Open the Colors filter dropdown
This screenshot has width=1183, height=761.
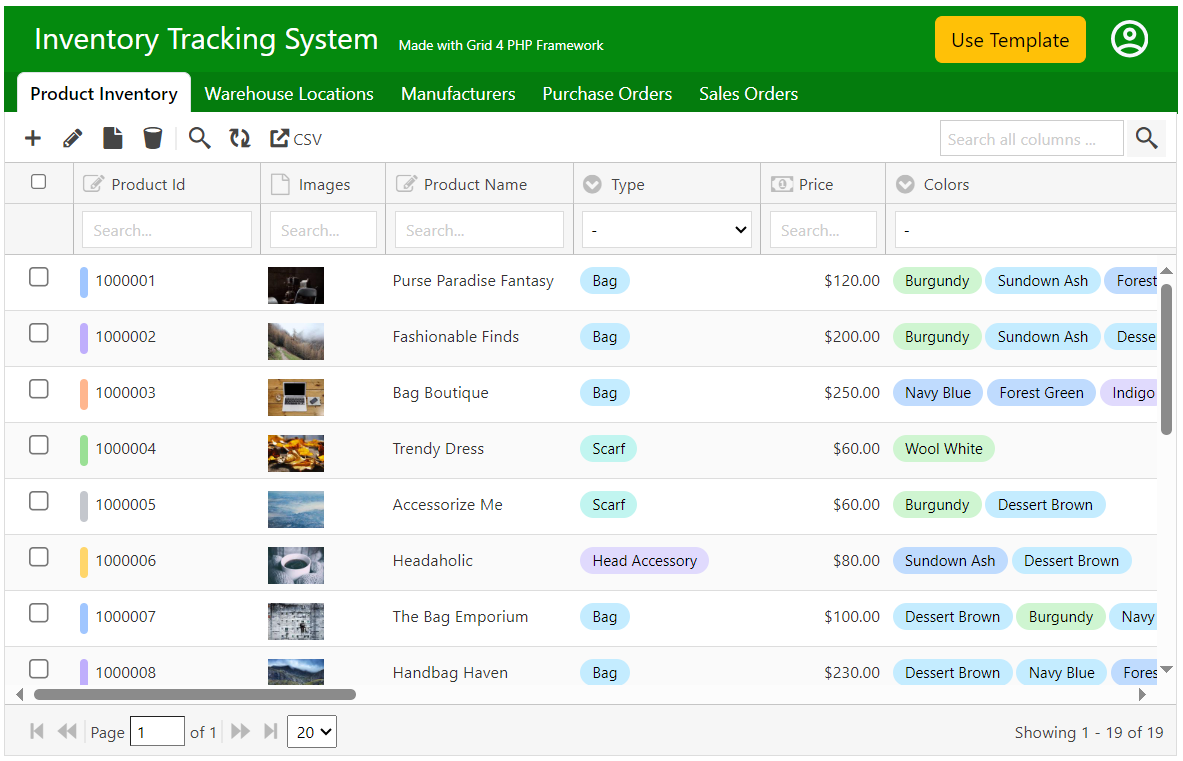point(1035,230)
